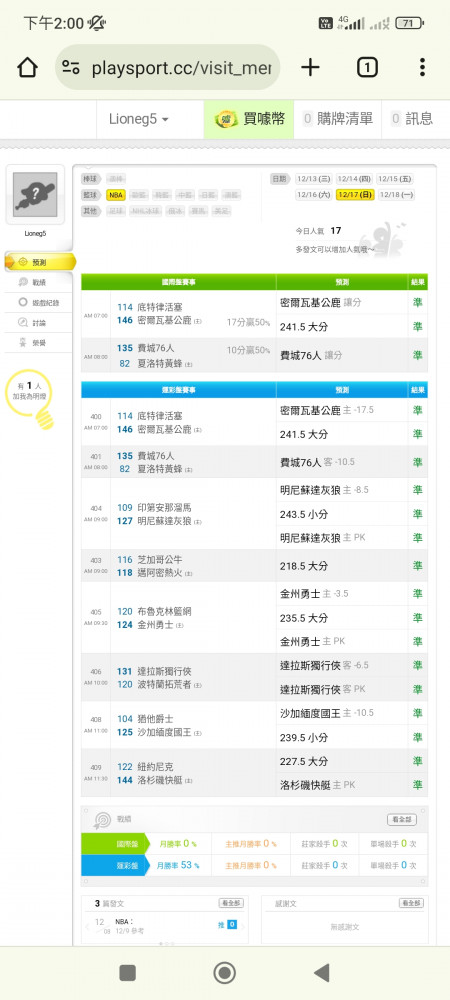This screenshot has width=450, height=1000.
Task: Open the 戰績 sidebar menu item
Action: 40,282
